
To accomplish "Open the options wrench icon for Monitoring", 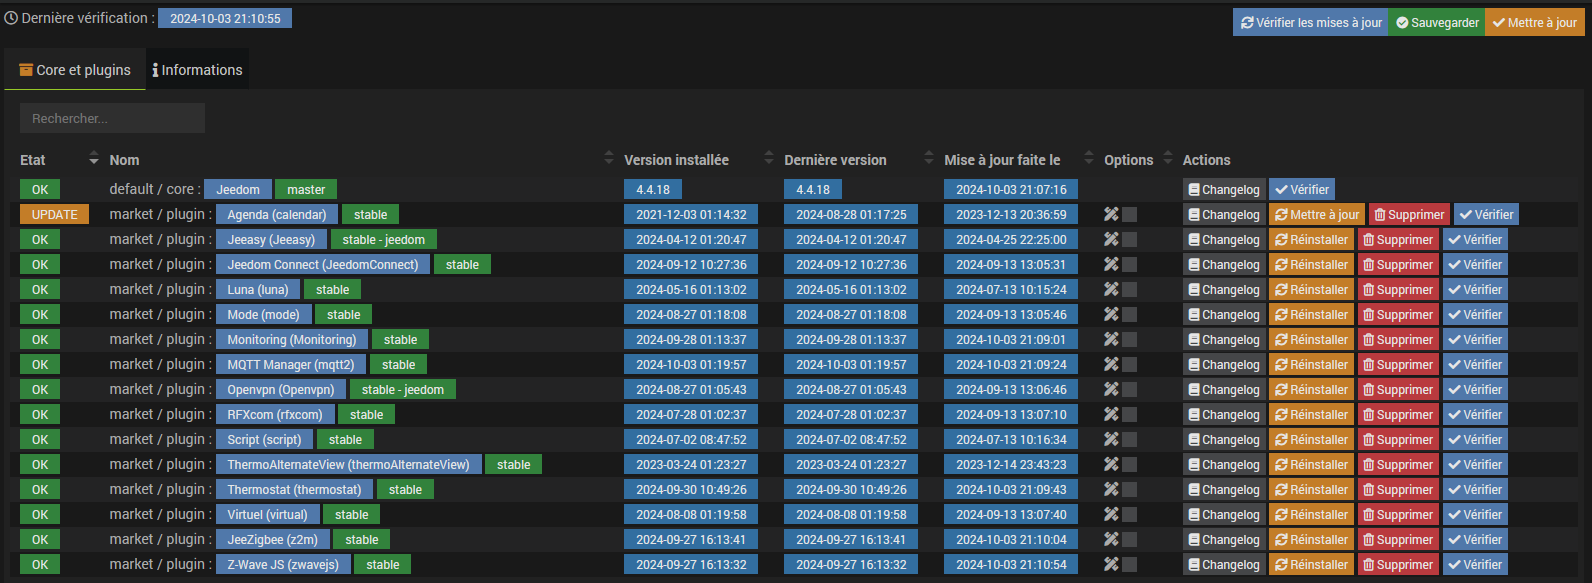I will [1111, 339].
